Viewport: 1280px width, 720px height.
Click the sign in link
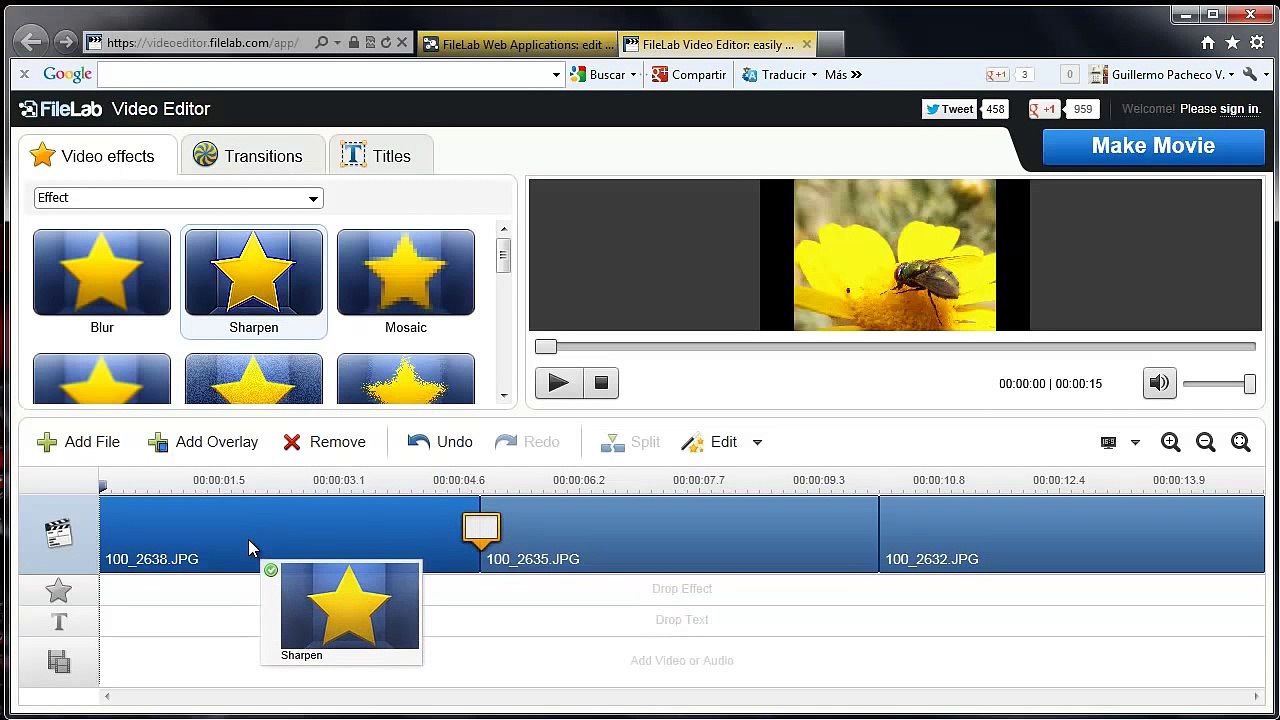pos(1239,109)
